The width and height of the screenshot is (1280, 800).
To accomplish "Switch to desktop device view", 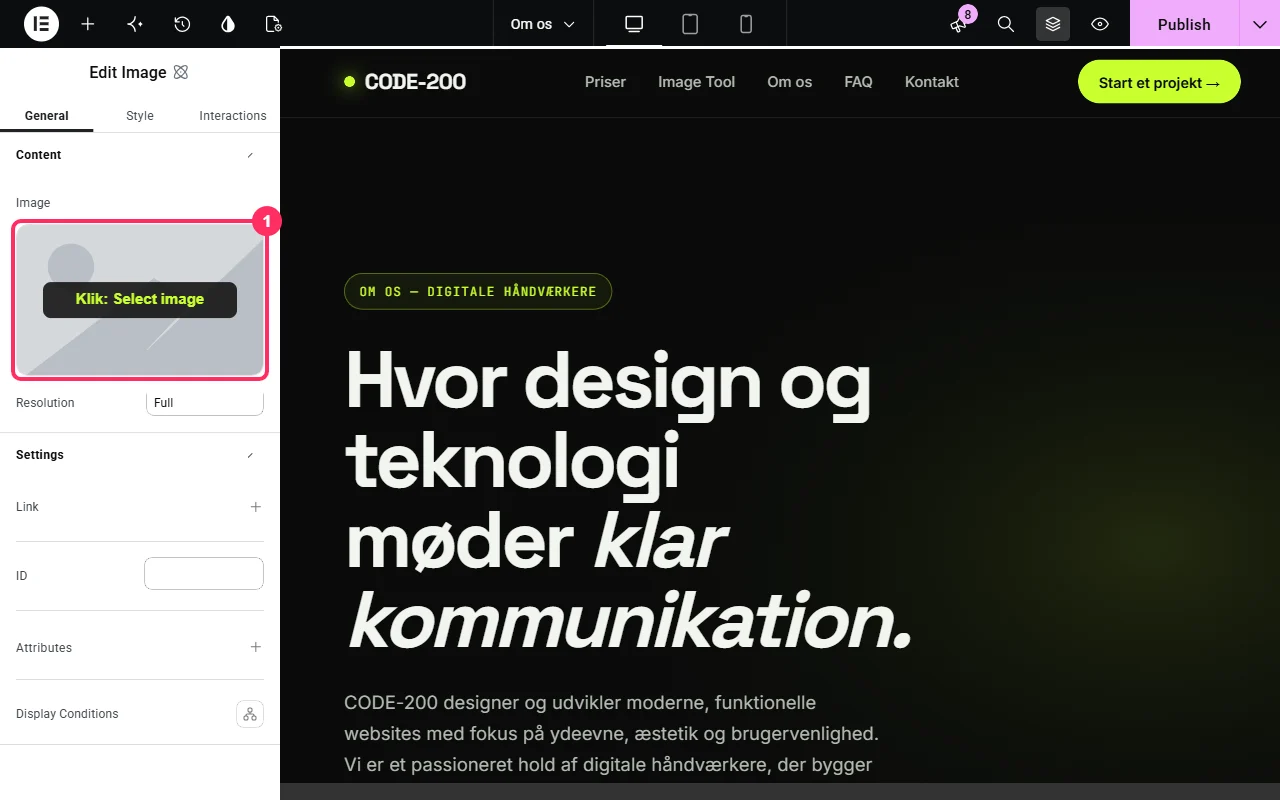I will pyautogui.click(x=634, y=24).
